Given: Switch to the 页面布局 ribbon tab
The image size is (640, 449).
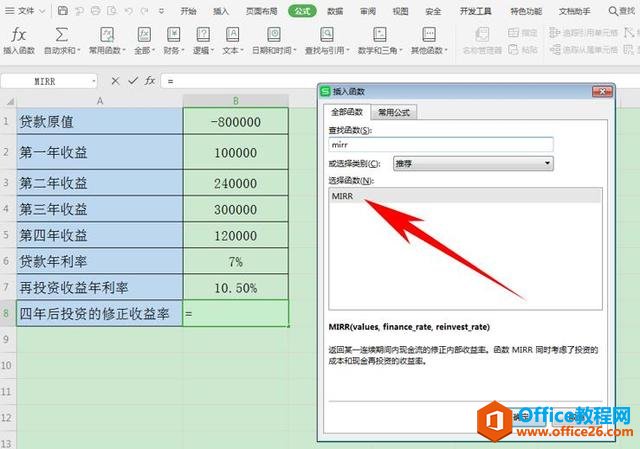Looking at the screenshot, I should pos(262,11).
